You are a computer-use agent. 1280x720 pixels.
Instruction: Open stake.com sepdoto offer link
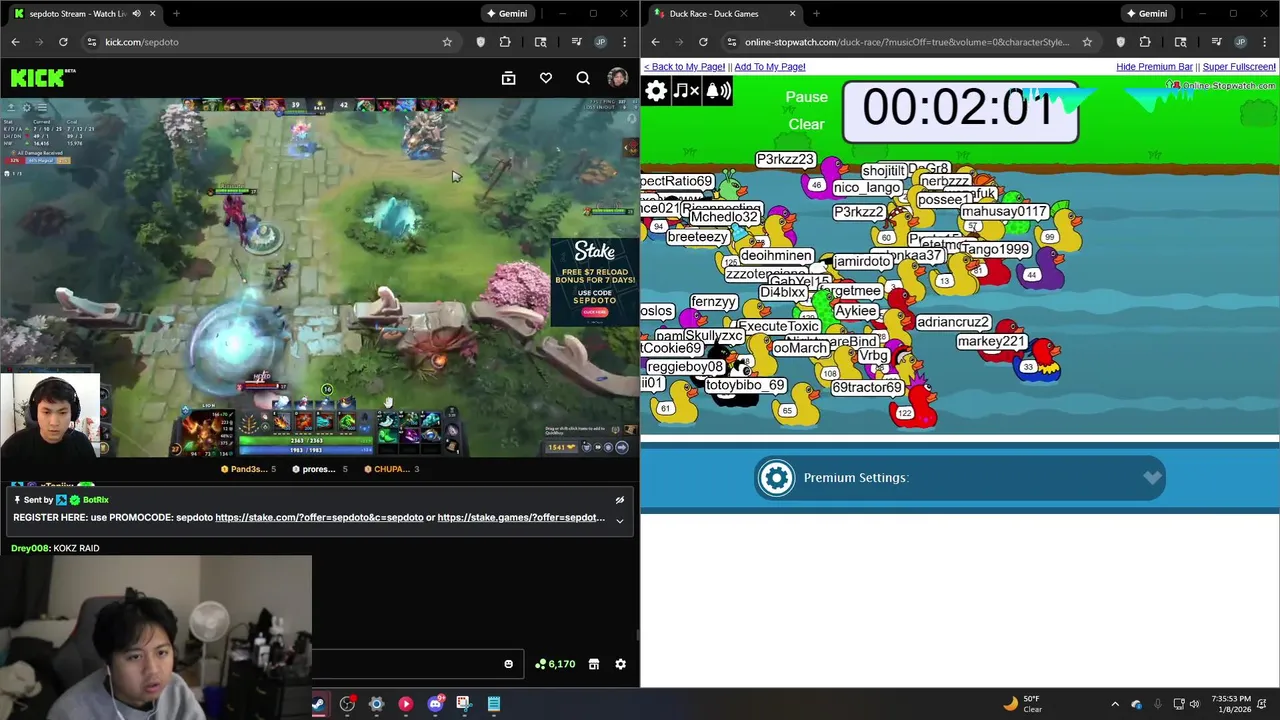(319, 518)
